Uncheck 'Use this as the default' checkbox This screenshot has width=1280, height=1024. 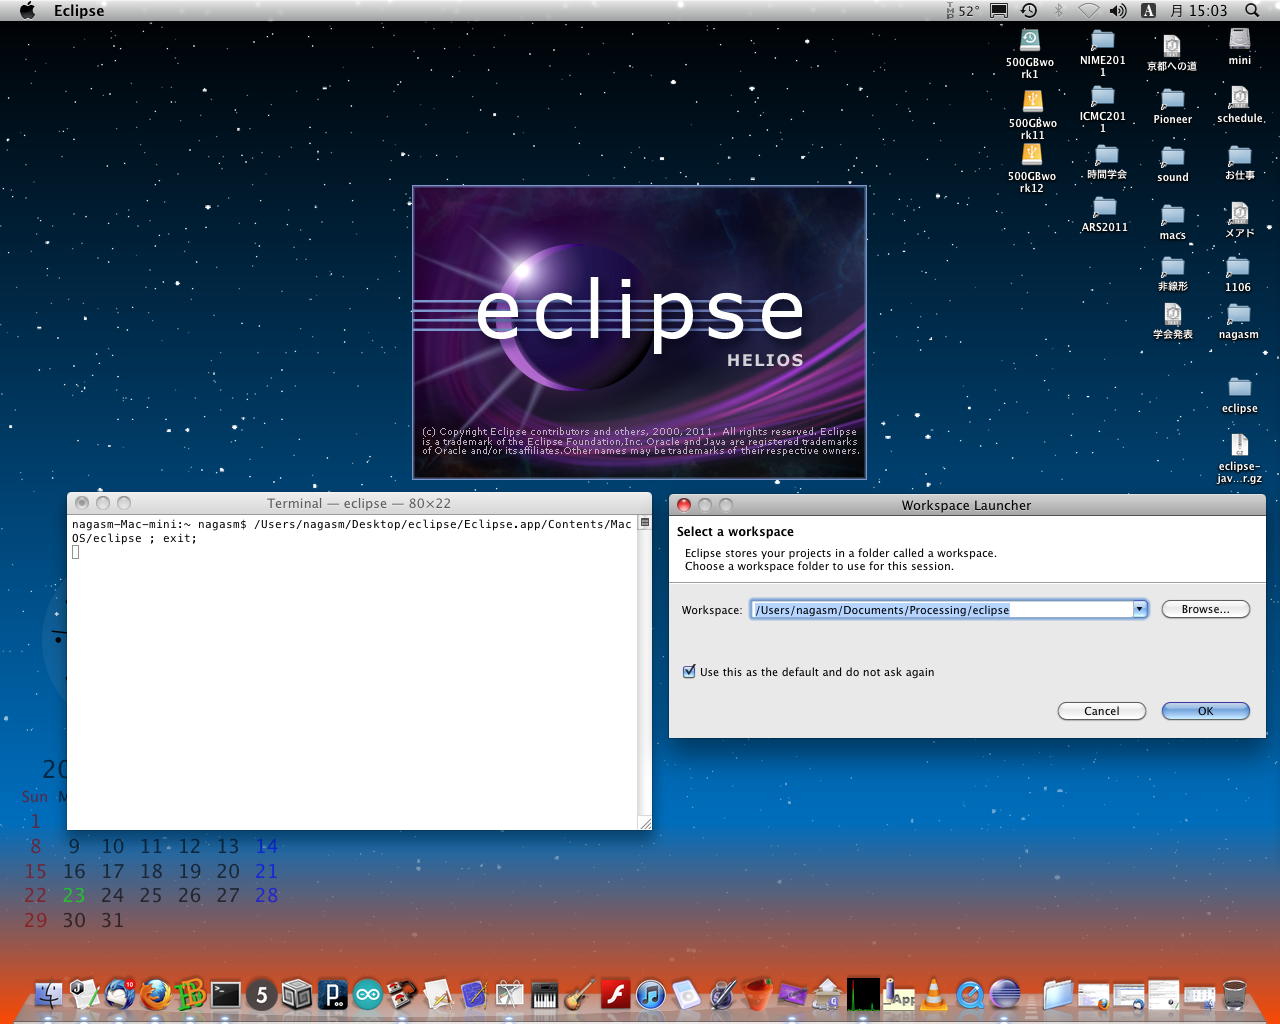coord(689,672)
